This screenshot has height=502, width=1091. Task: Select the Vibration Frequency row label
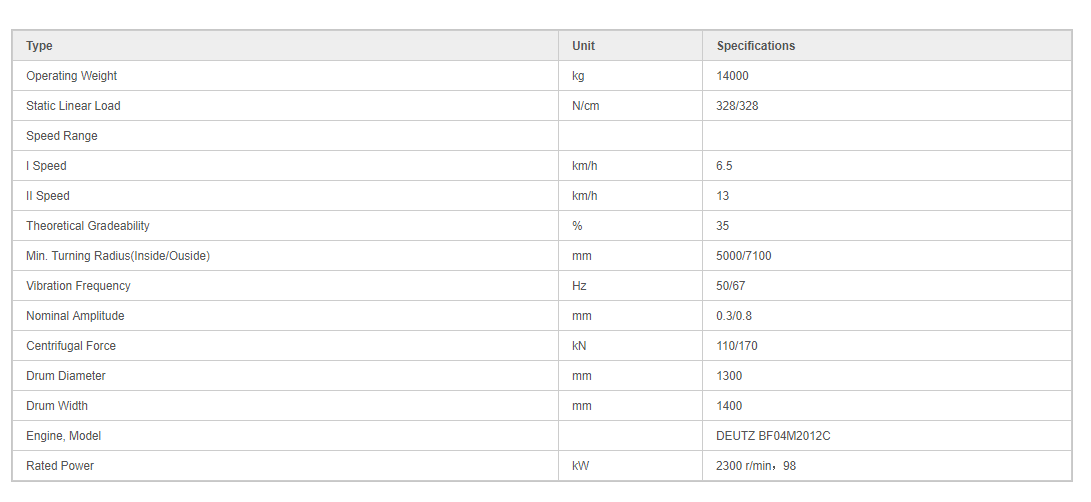click(78, 285)
